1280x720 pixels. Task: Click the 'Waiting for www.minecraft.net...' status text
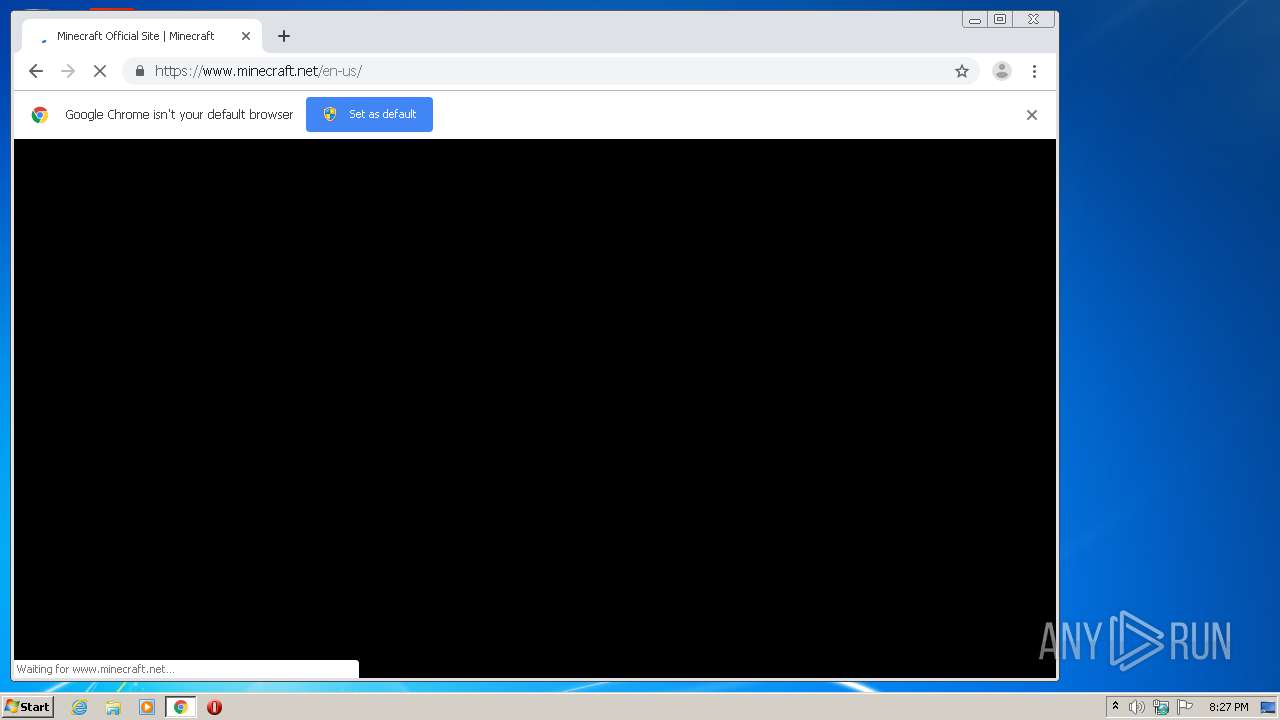95,669
